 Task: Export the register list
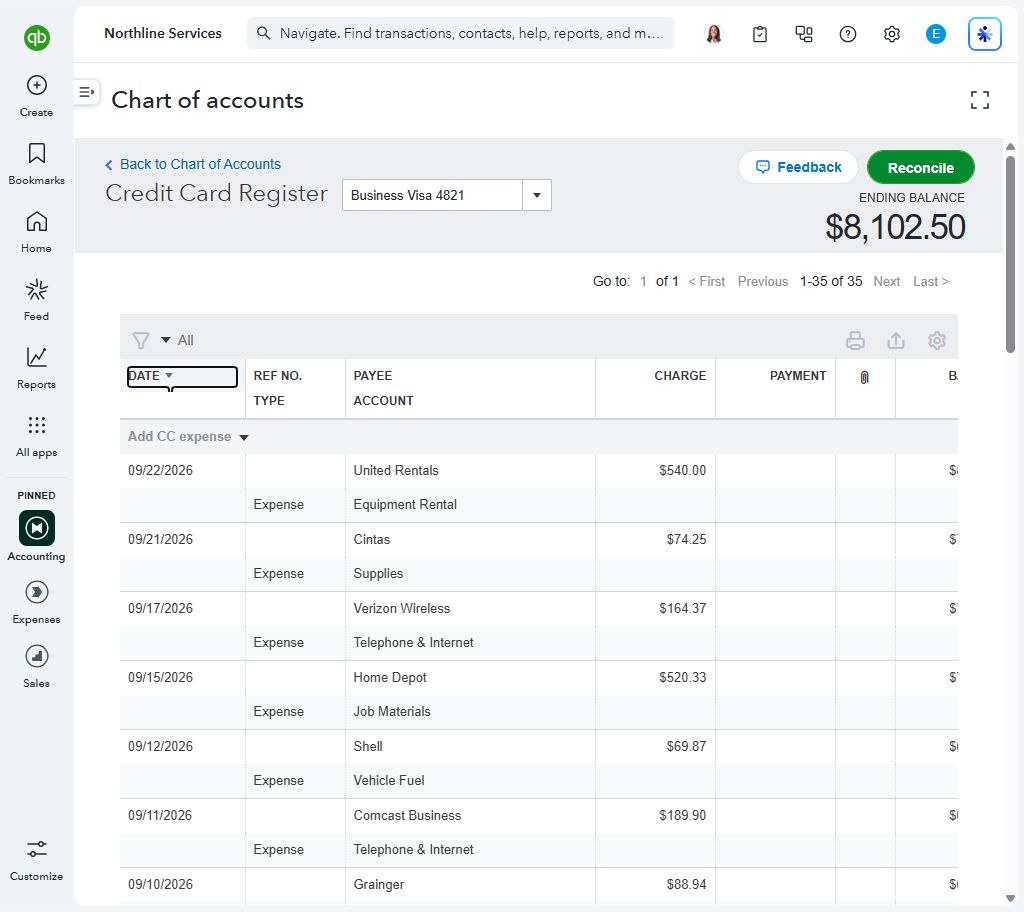coord(896,340)
